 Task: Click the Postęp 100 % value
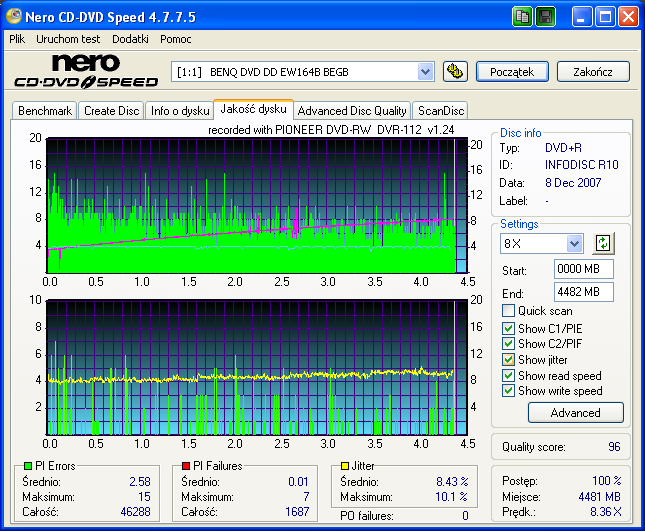coord(607,480)
